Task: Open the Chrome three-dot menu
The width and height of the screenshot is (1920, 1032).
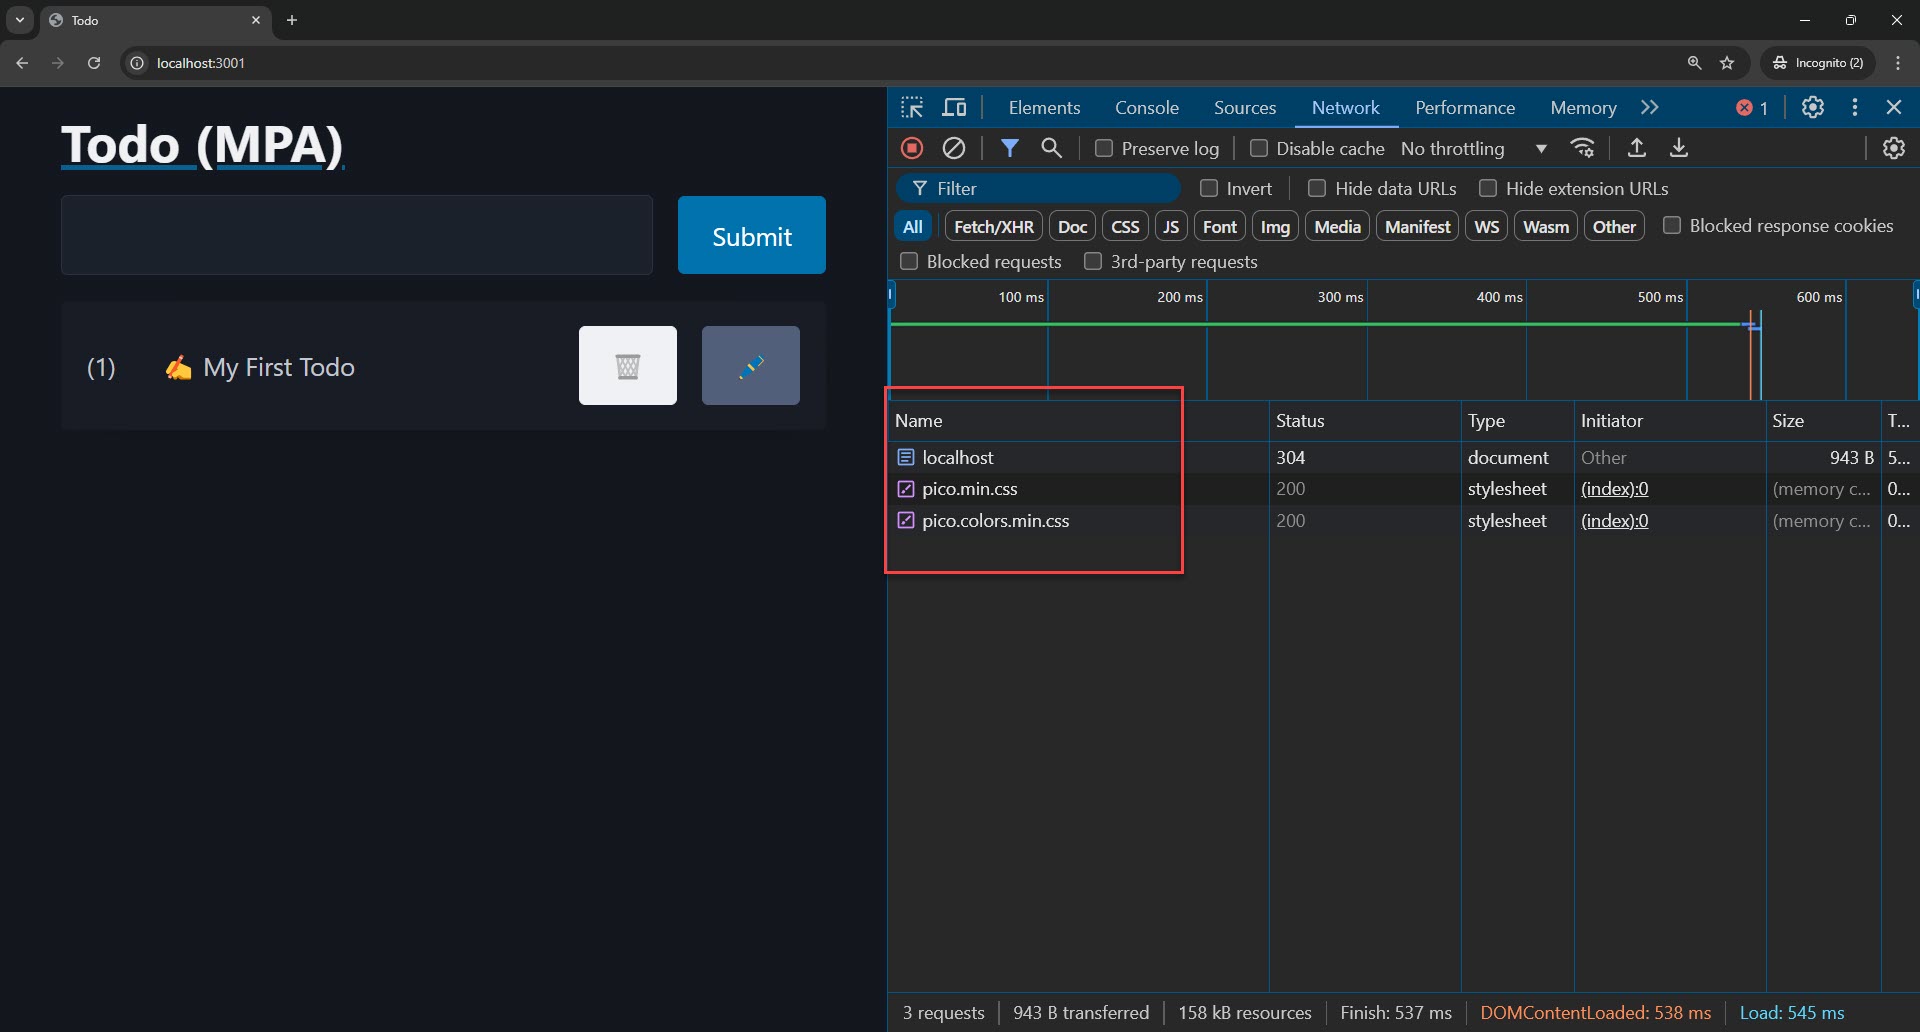Action: click(1898, 63)
